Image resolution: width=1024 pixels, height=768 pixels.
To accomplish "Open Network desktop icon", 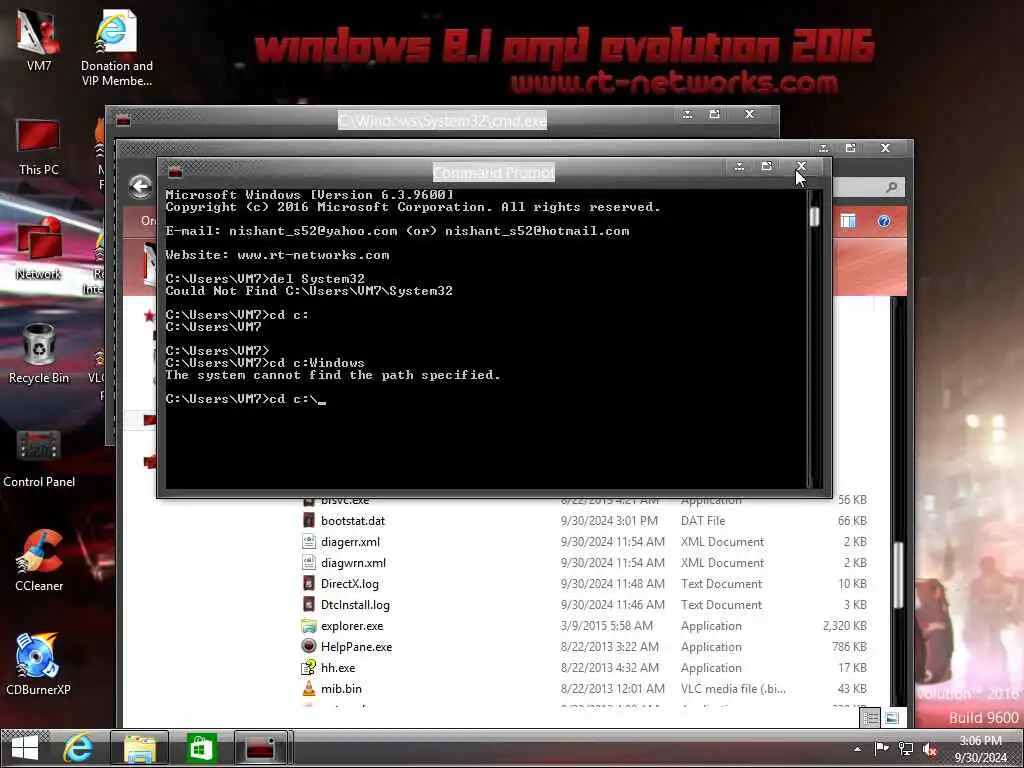I will 39,250.
